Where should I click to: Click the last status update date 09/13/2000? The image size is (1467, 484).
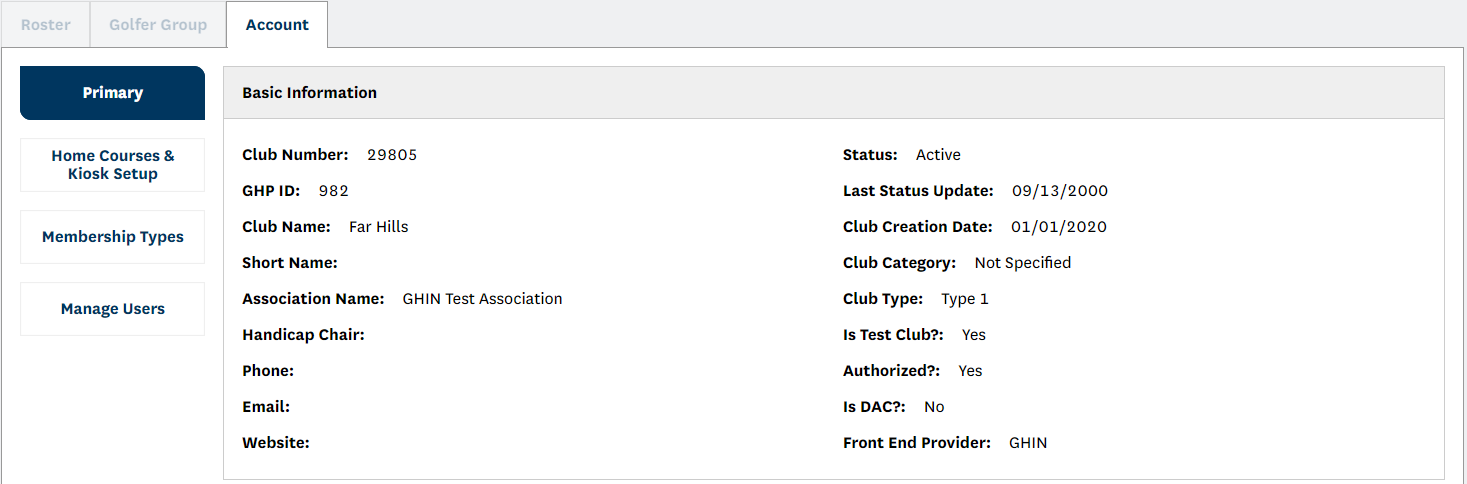pyautogui.click(x=1060, y=191)
